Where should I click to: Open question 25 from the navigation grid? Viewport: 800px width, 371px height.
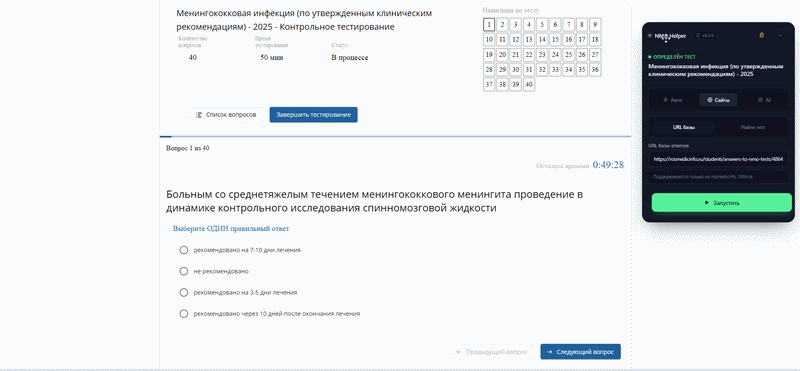(568, 55)
